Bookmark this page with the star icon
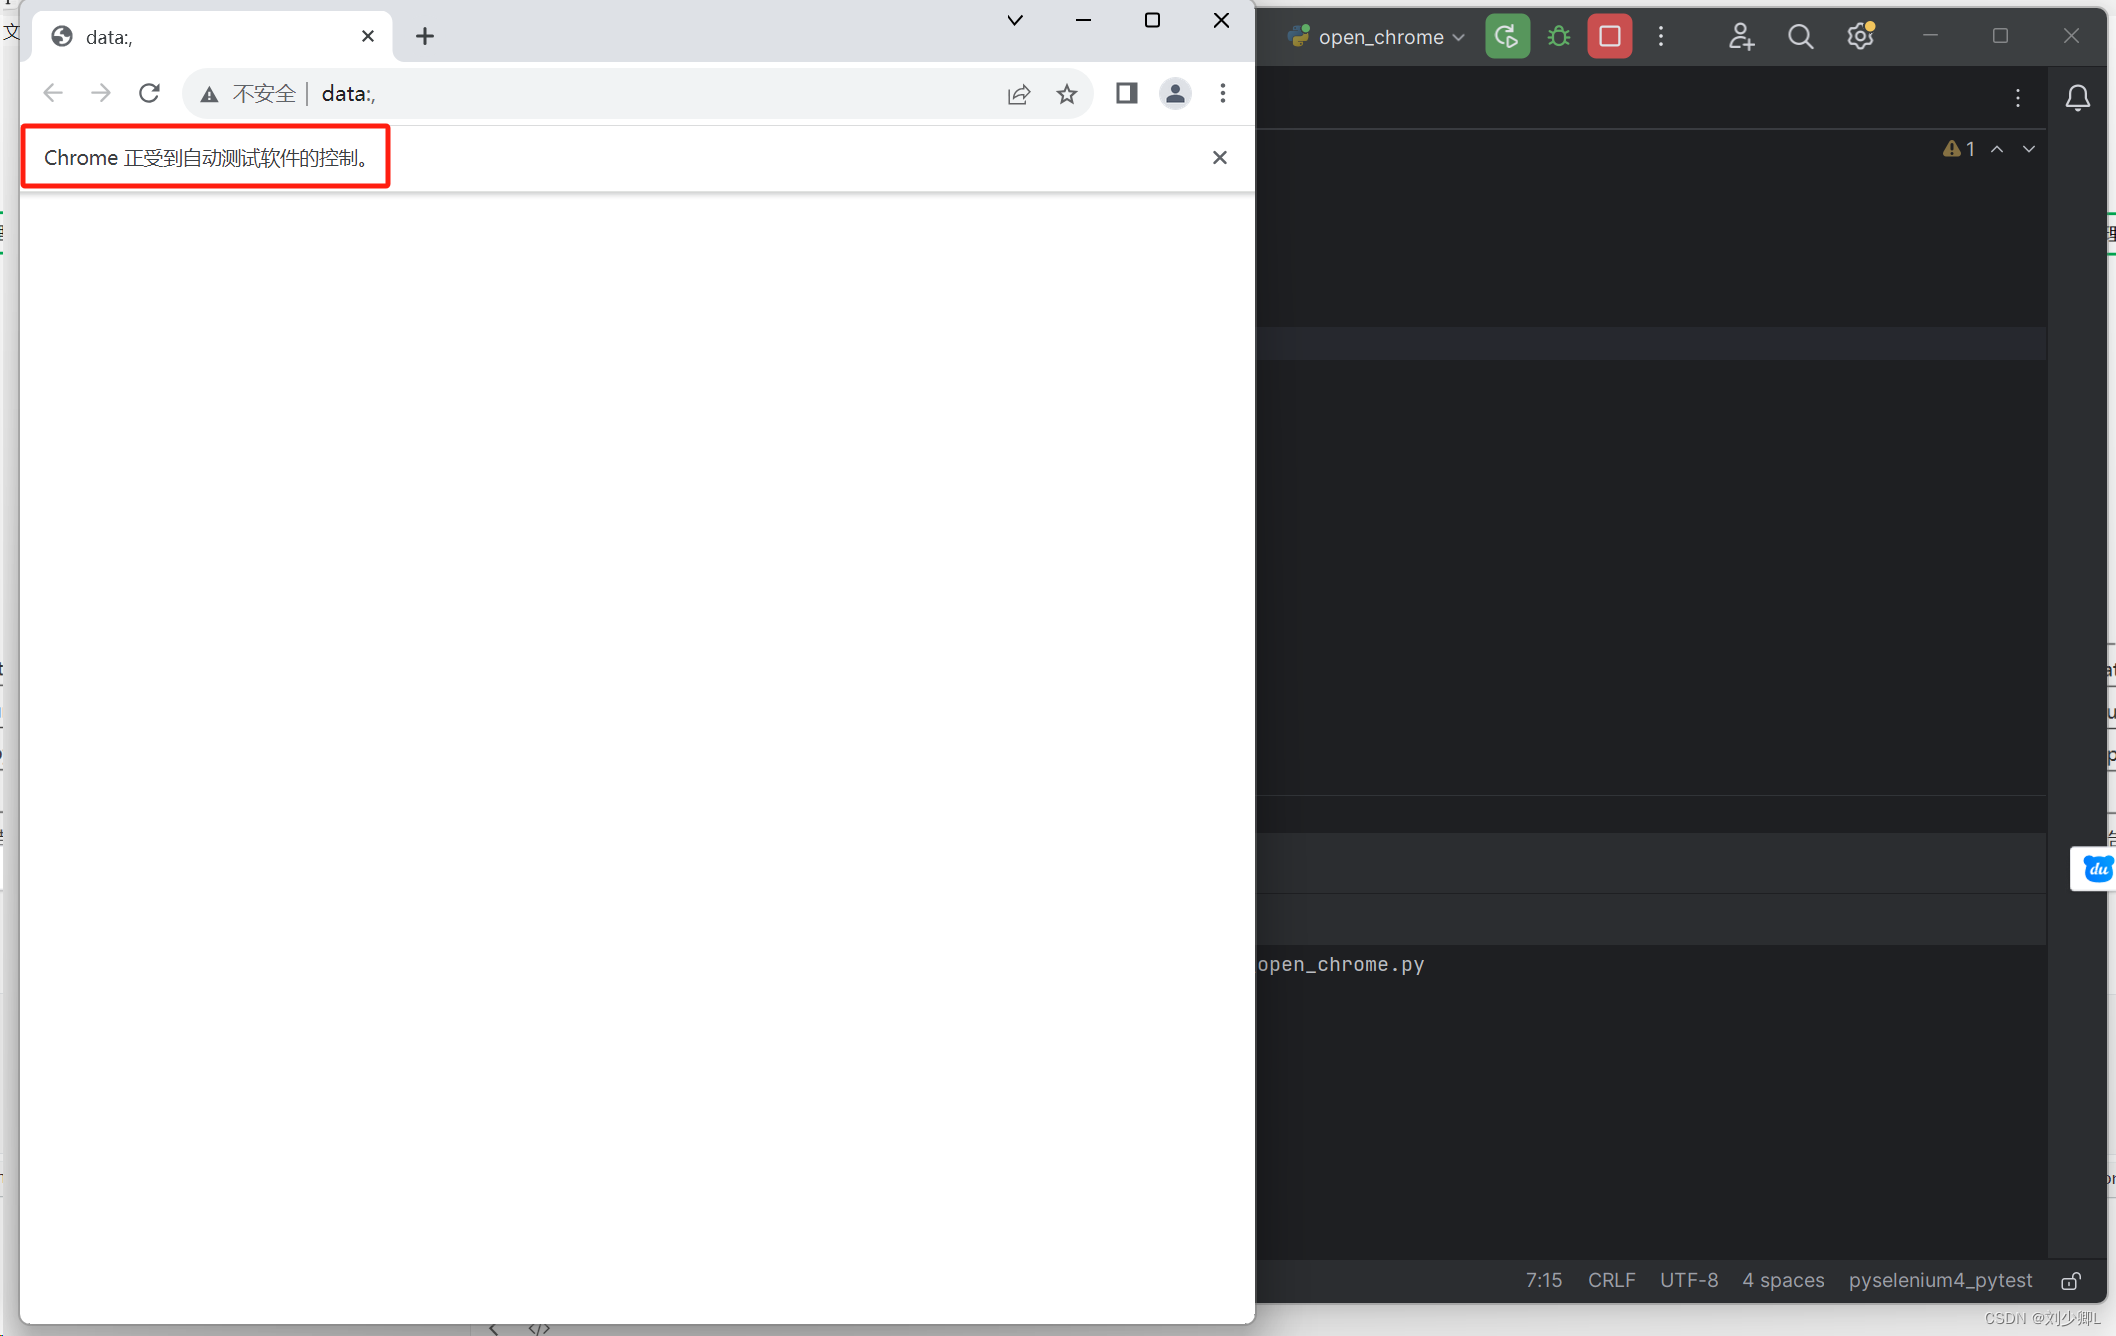The height and width of the screenshot is (1336, 2116). [x=1067, y=94]
